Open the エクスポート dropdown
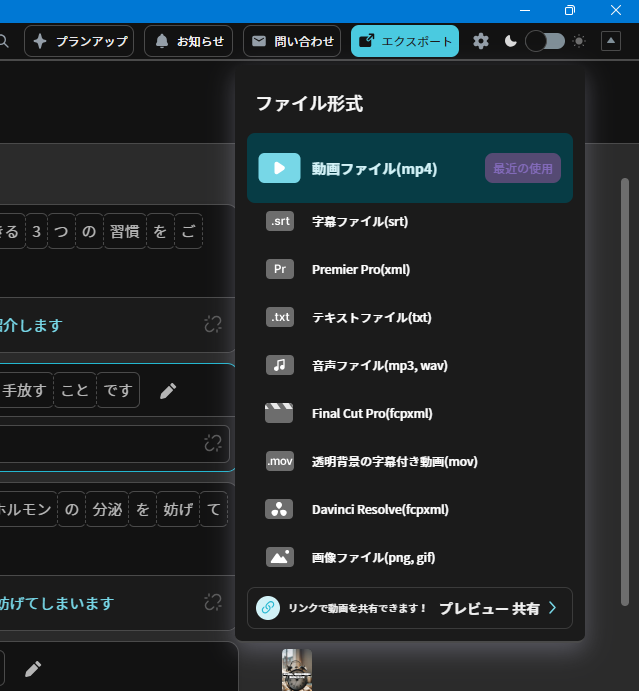639x691 pixels. [405, 41]
